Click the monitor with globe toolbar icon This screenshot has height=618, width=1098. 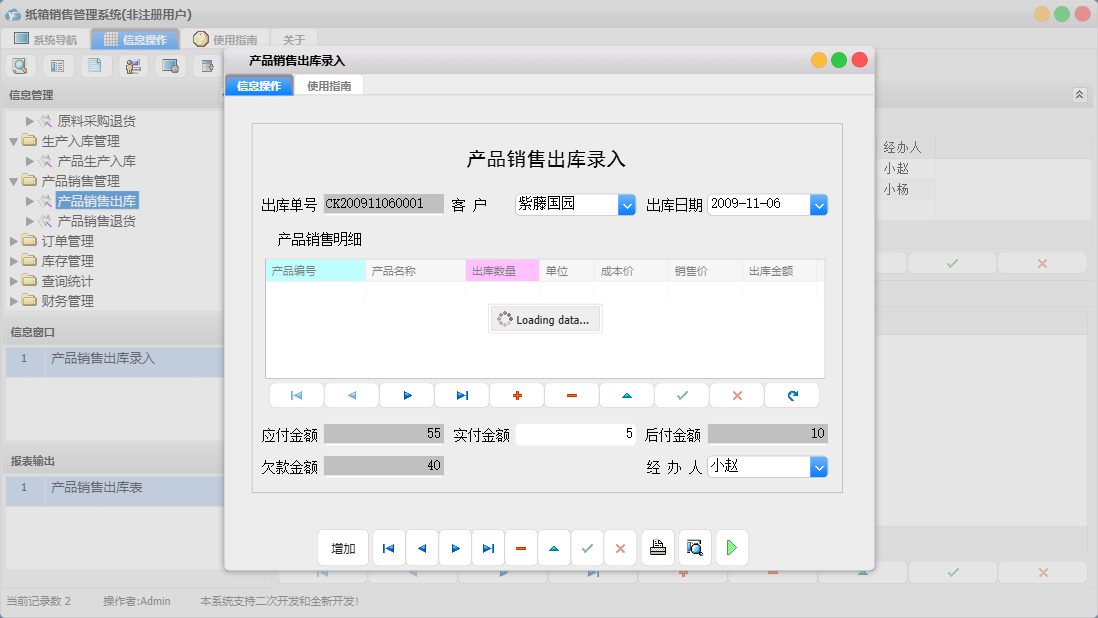[x=170, y=65]
